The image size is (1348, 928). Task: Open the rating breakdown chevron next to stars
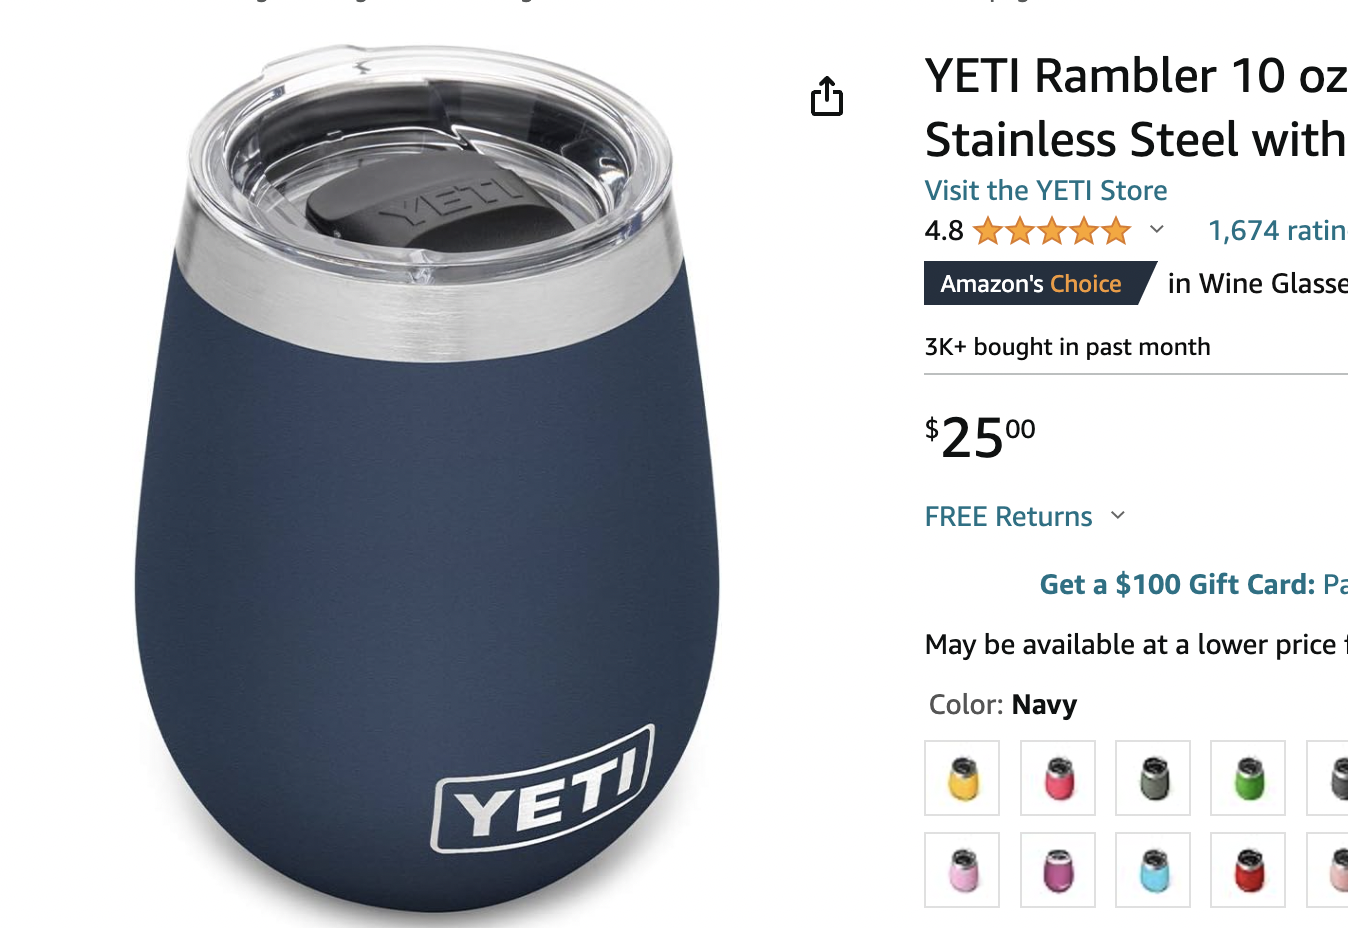[1157, 230]
